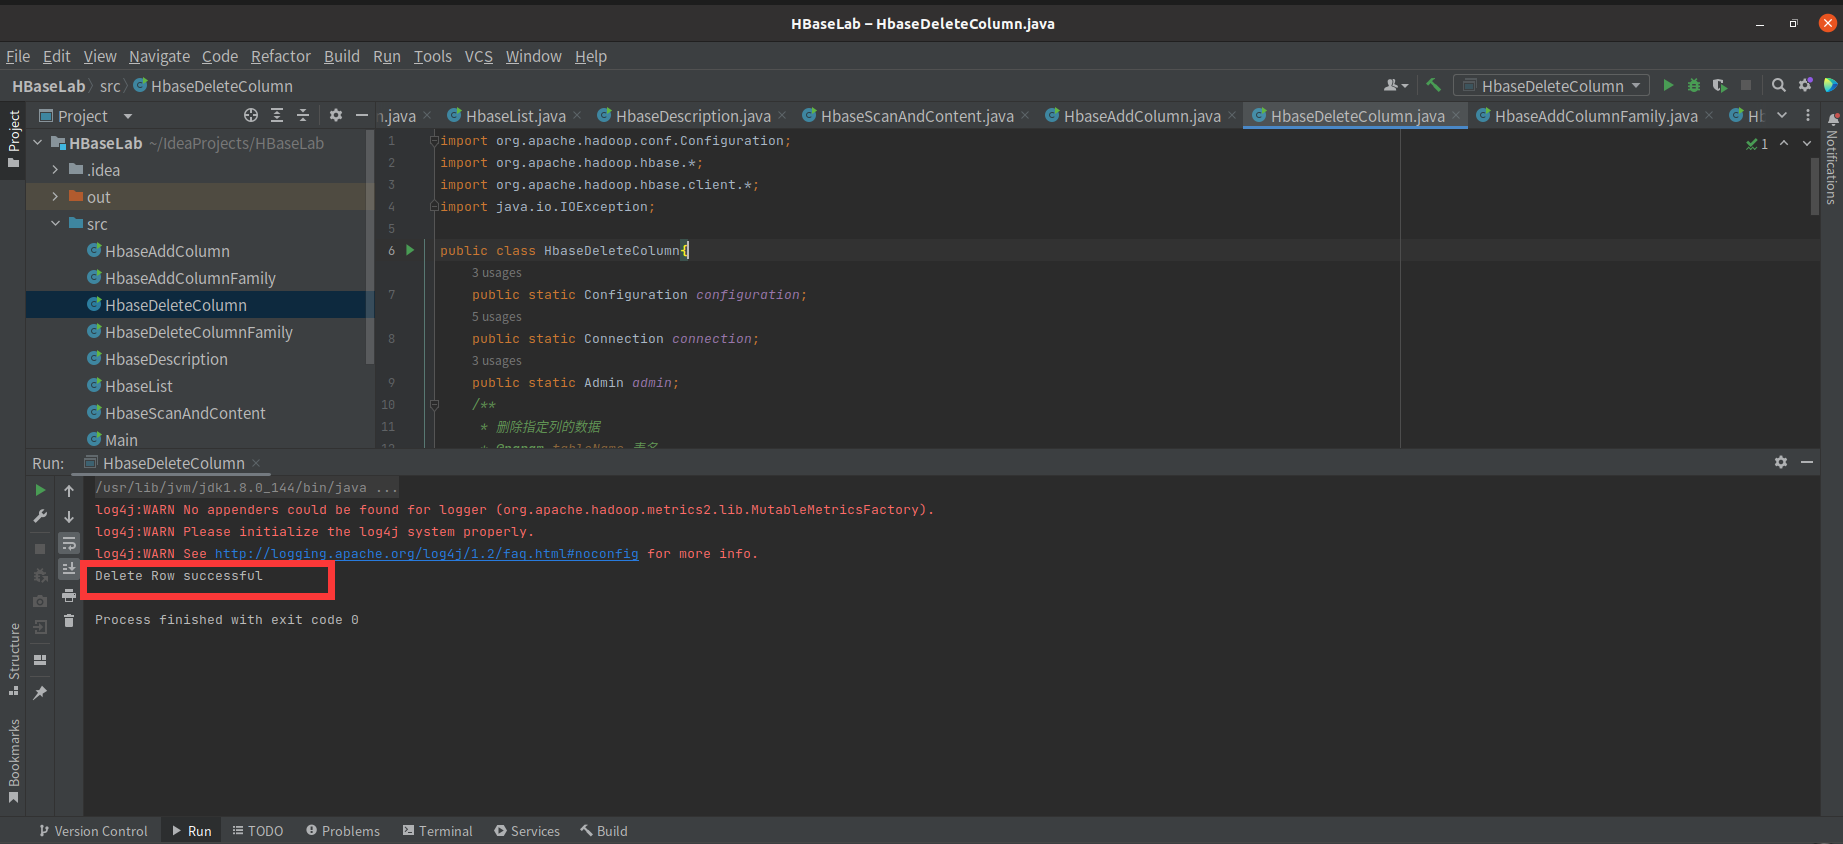This screenshot has height=844, width=1843.
Task: Fold the import block in the editor gutter
Action: pyautogui.click(x=434, y=141)
